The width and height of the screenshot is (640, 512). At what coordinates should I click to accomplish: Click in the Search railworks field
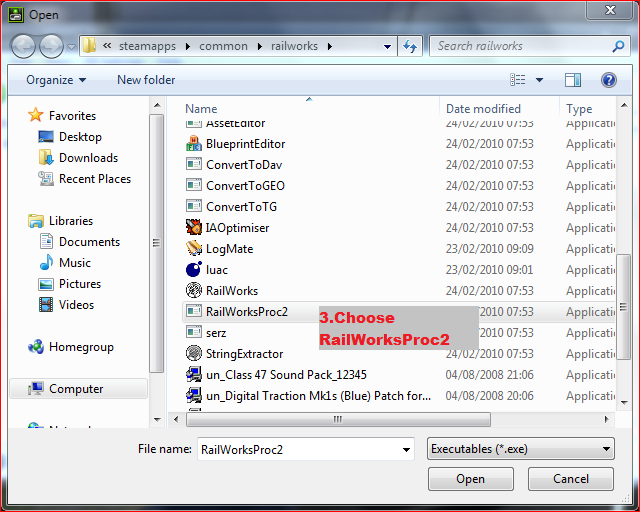[x=522, y=46]
